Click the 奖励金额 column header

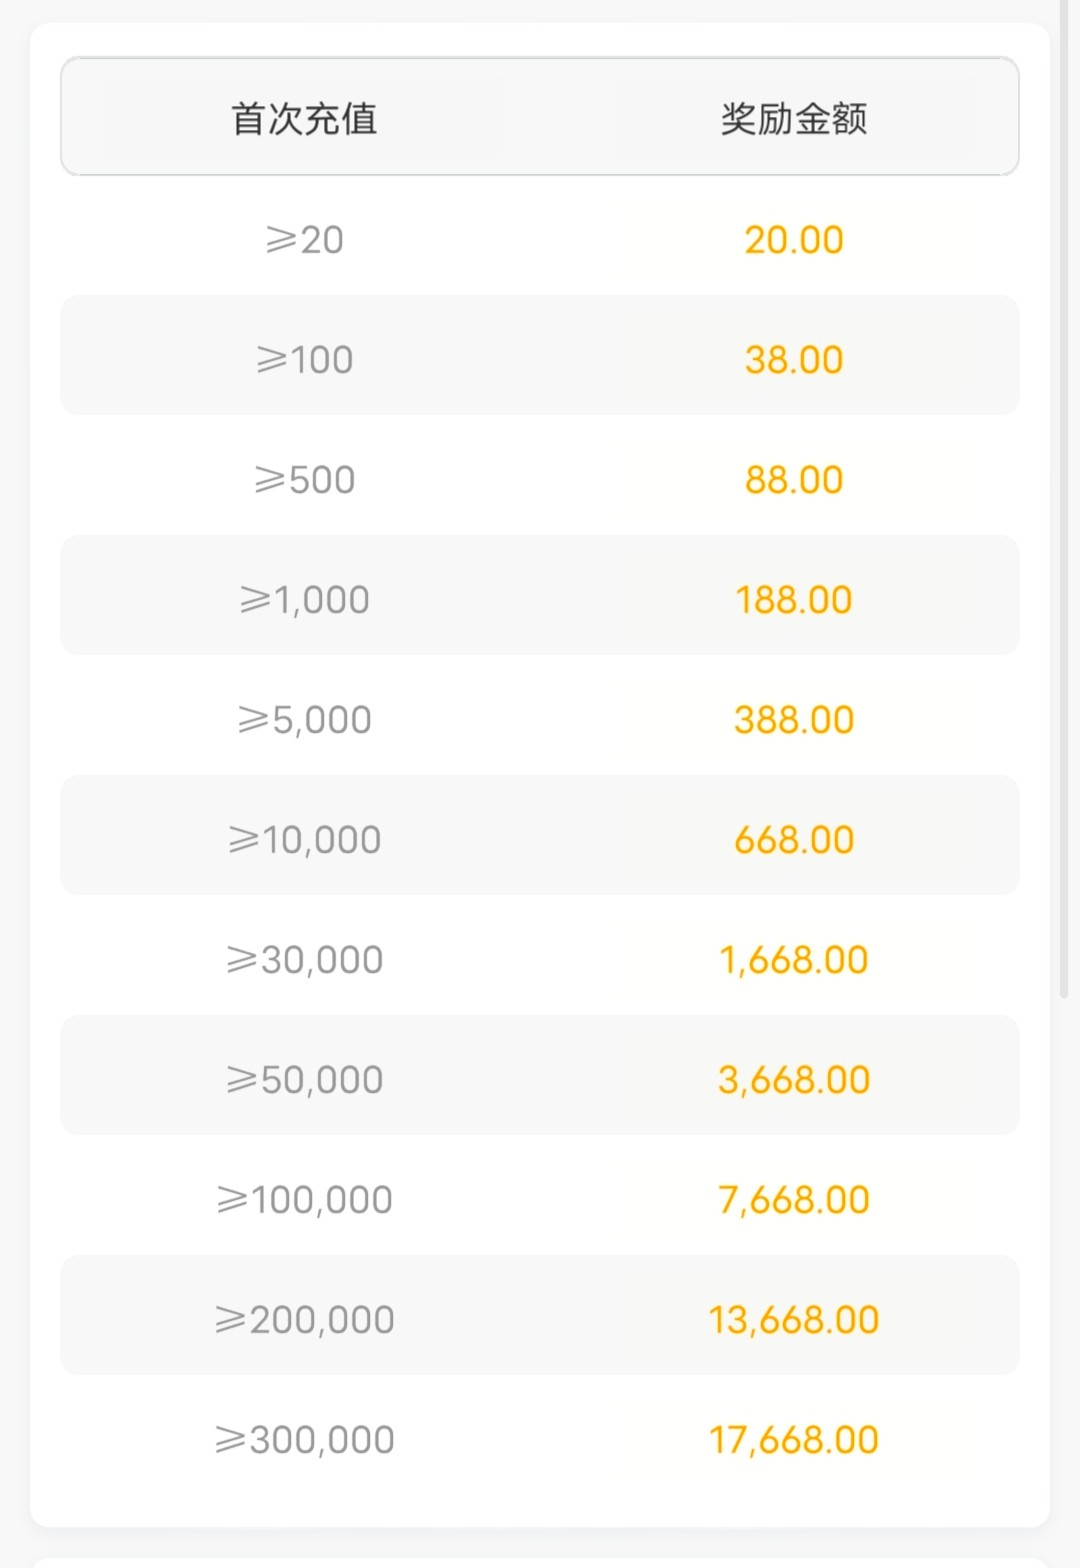click(x=794, y=118)
